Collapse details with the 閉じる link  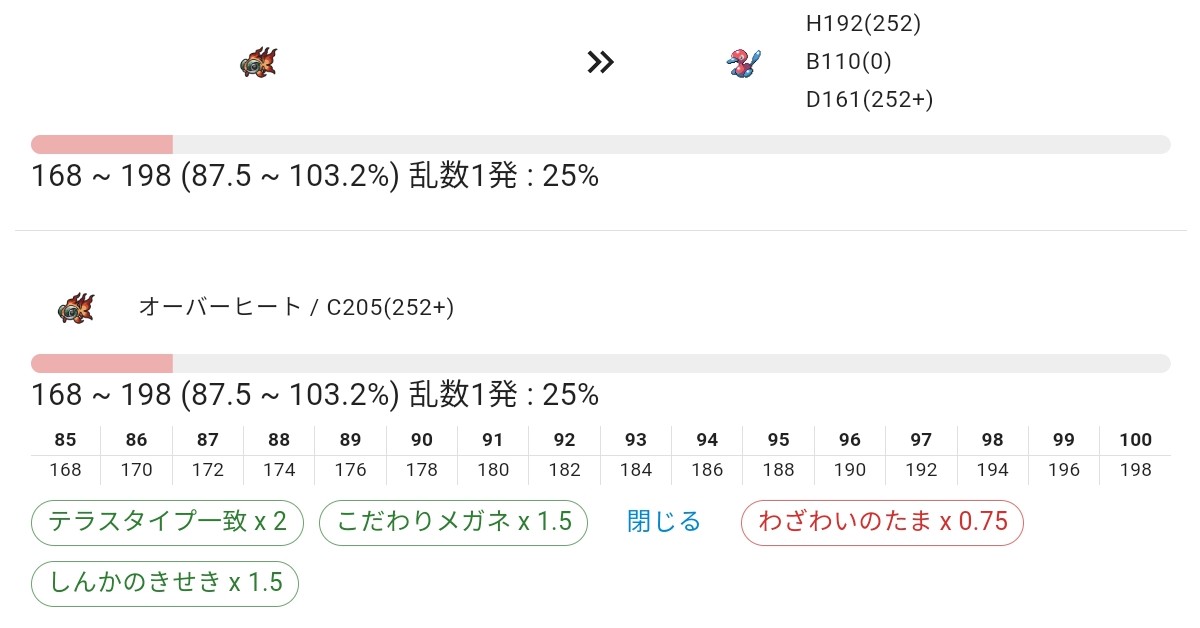[664, 522]
